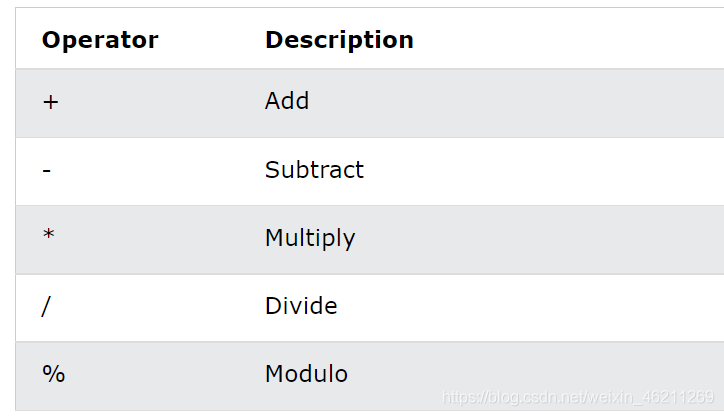The image size is (724, 416).
Task: Select the percent sign operator cell
Action: click(x=53, y=374)
